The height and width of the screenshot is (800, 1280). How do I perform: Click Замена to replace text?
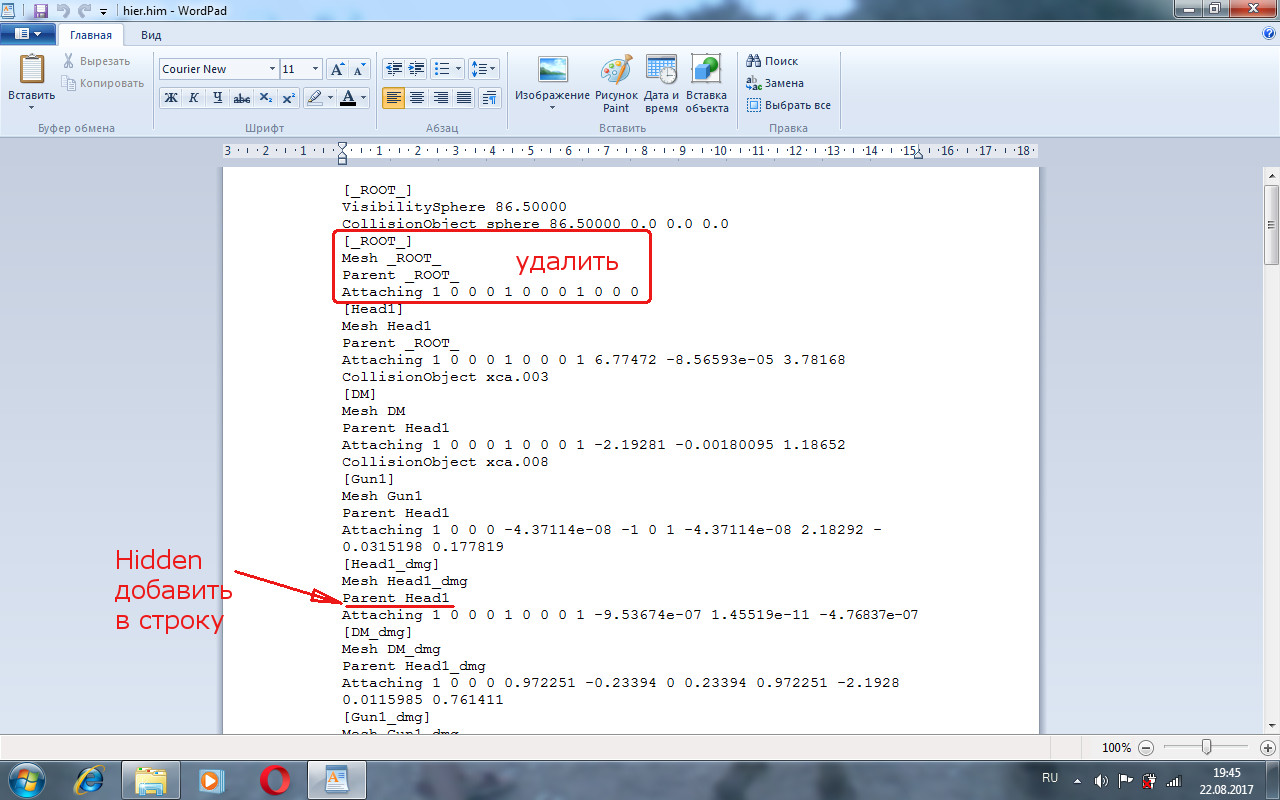[774, 83]
